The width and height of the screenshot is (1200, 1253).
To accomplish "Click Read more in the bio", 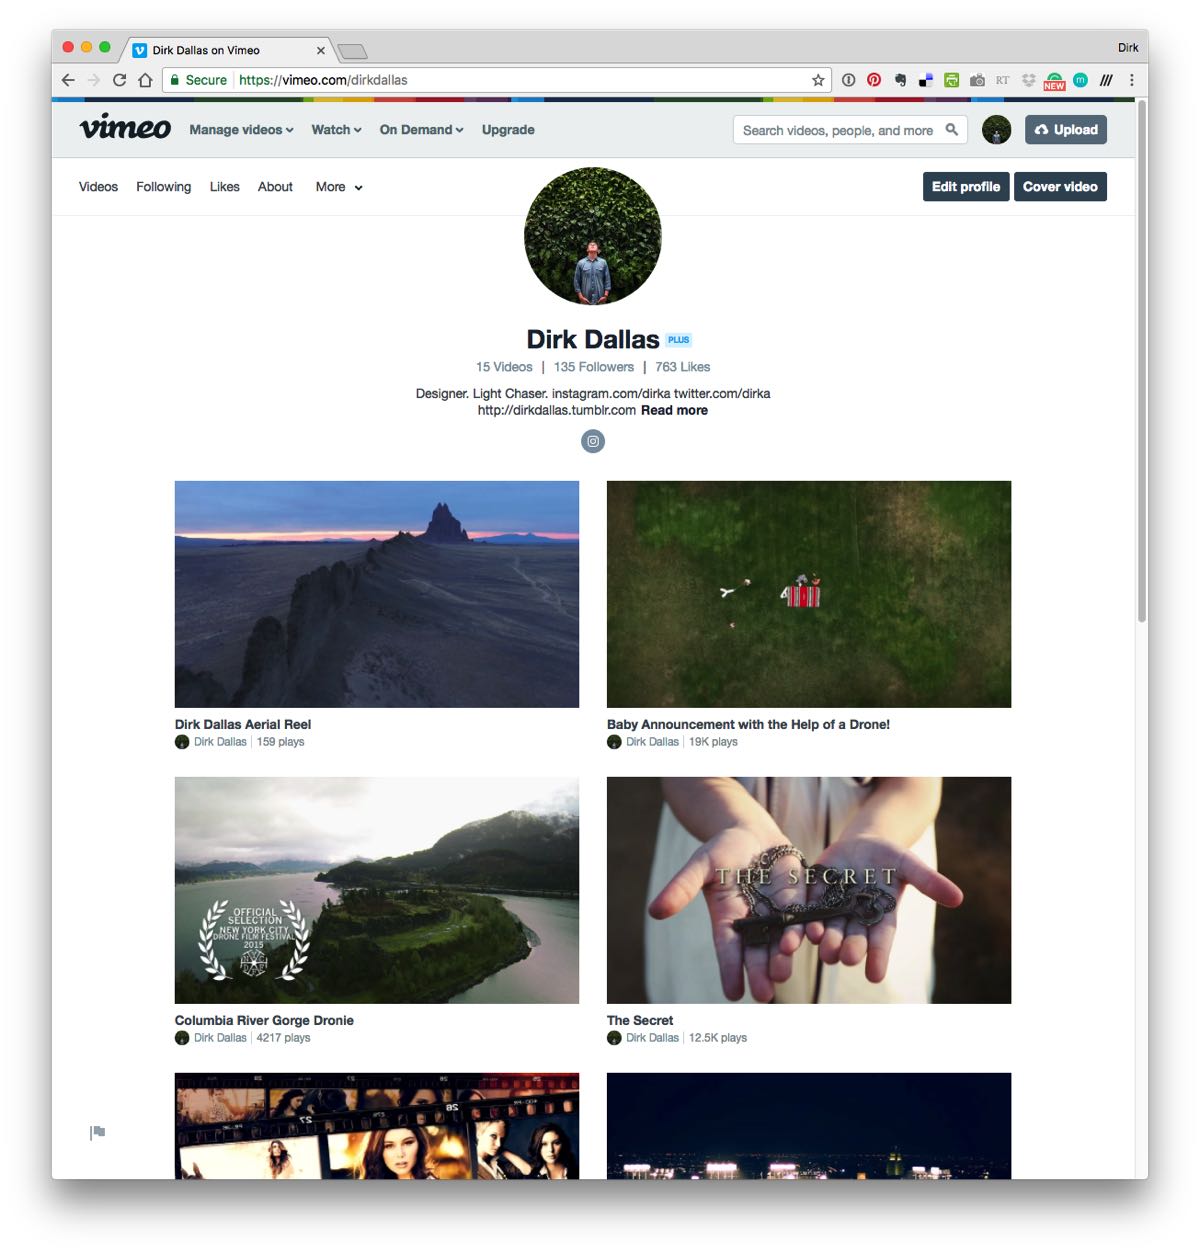I will [674, 410].
